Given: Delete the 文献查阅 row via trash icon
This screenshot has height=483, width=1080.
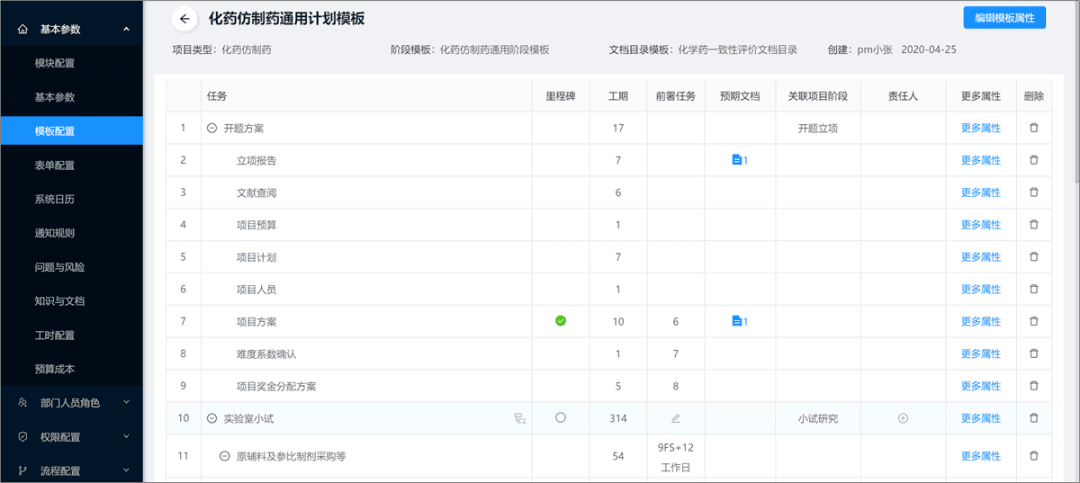Looking at the screenshot, I should coord(1034,192).
